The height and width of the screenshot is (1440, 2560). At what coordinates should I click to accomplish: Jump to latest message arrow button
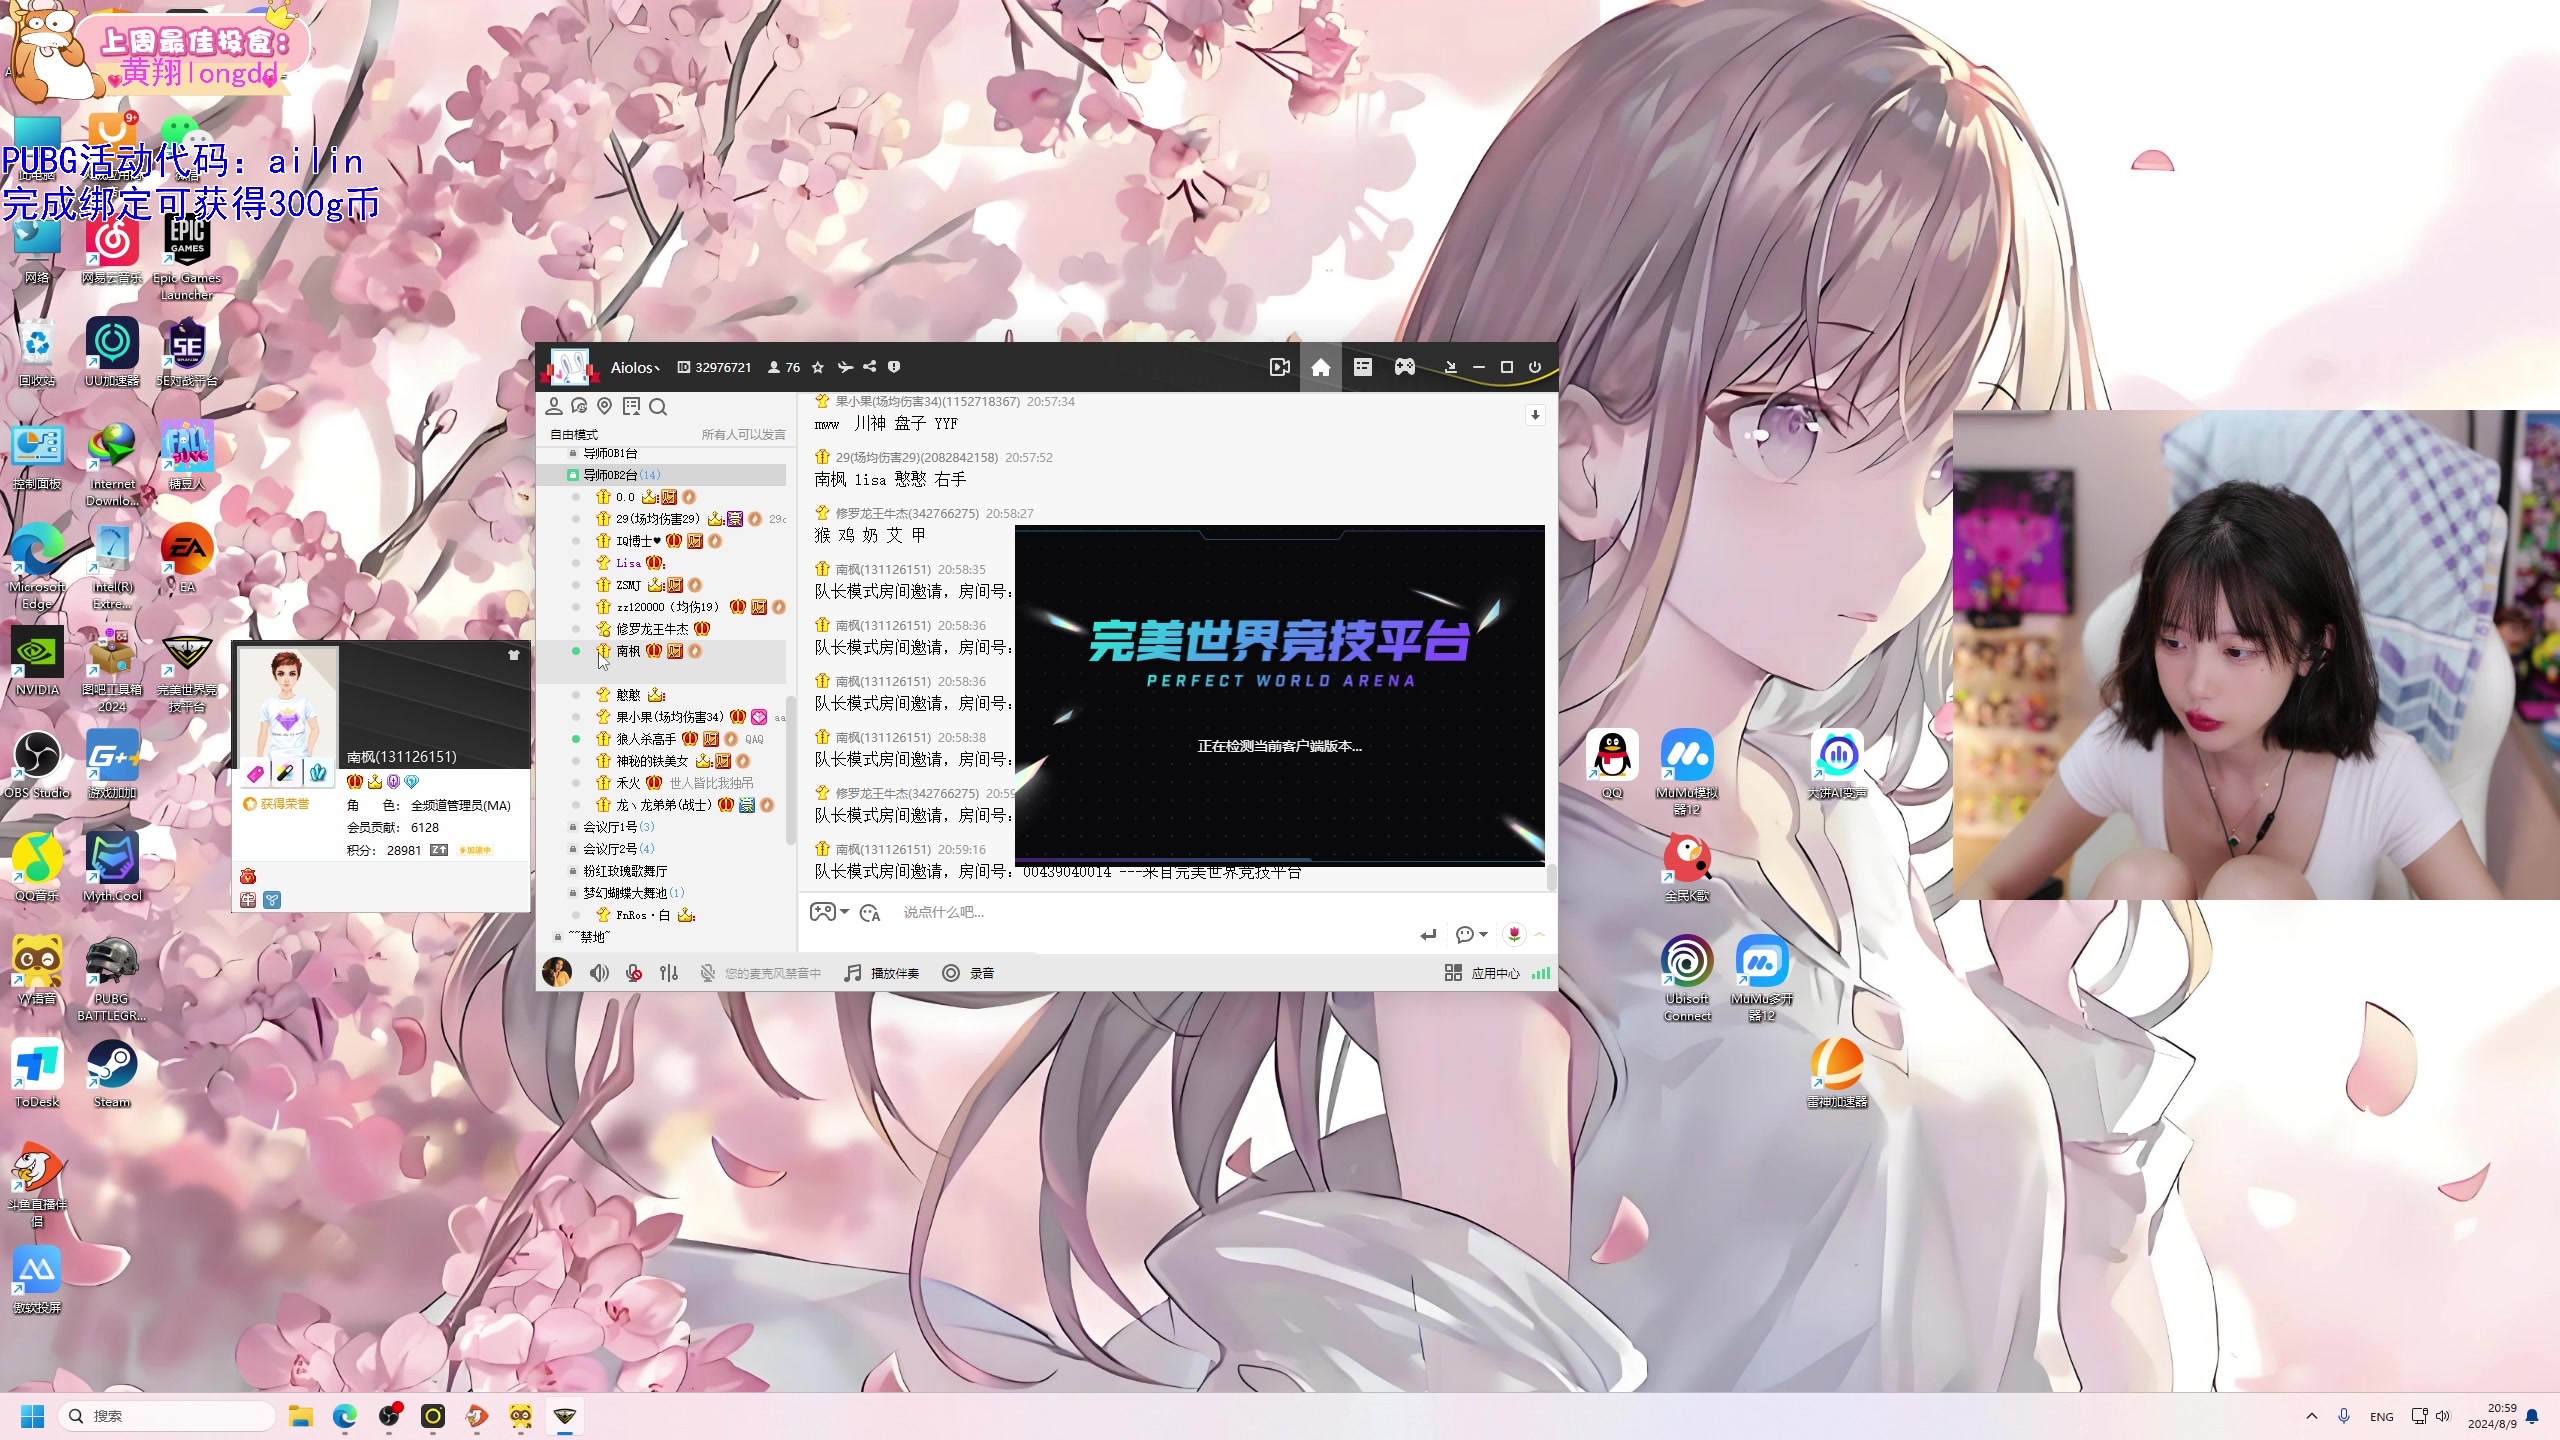[1535, 415]
